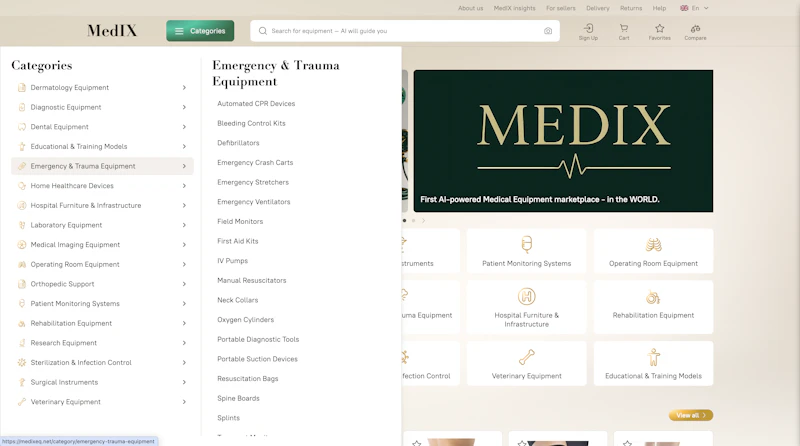The image size is (800, 446).
Task: Expand Dental Equipment chevron
Action: [x=184, y=127]
